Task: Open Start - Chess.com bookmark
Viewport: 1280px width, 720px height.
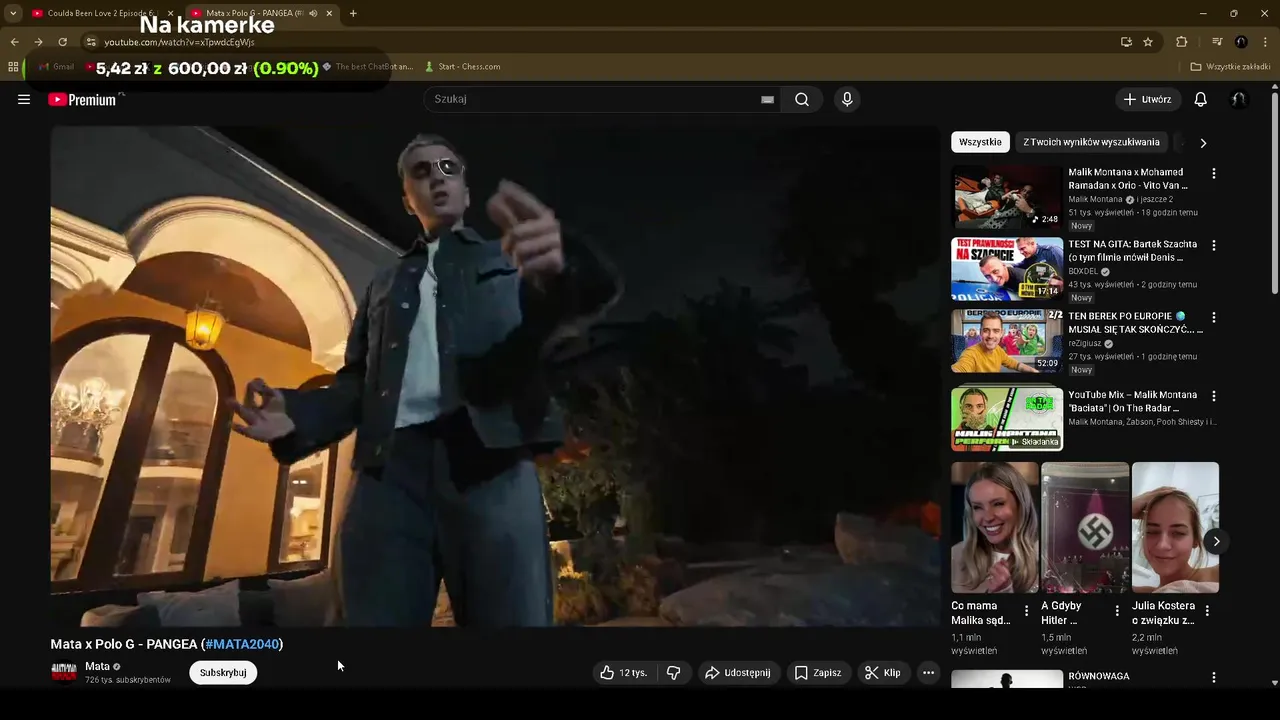Action: pyautogui.click(x=462, y=67)
